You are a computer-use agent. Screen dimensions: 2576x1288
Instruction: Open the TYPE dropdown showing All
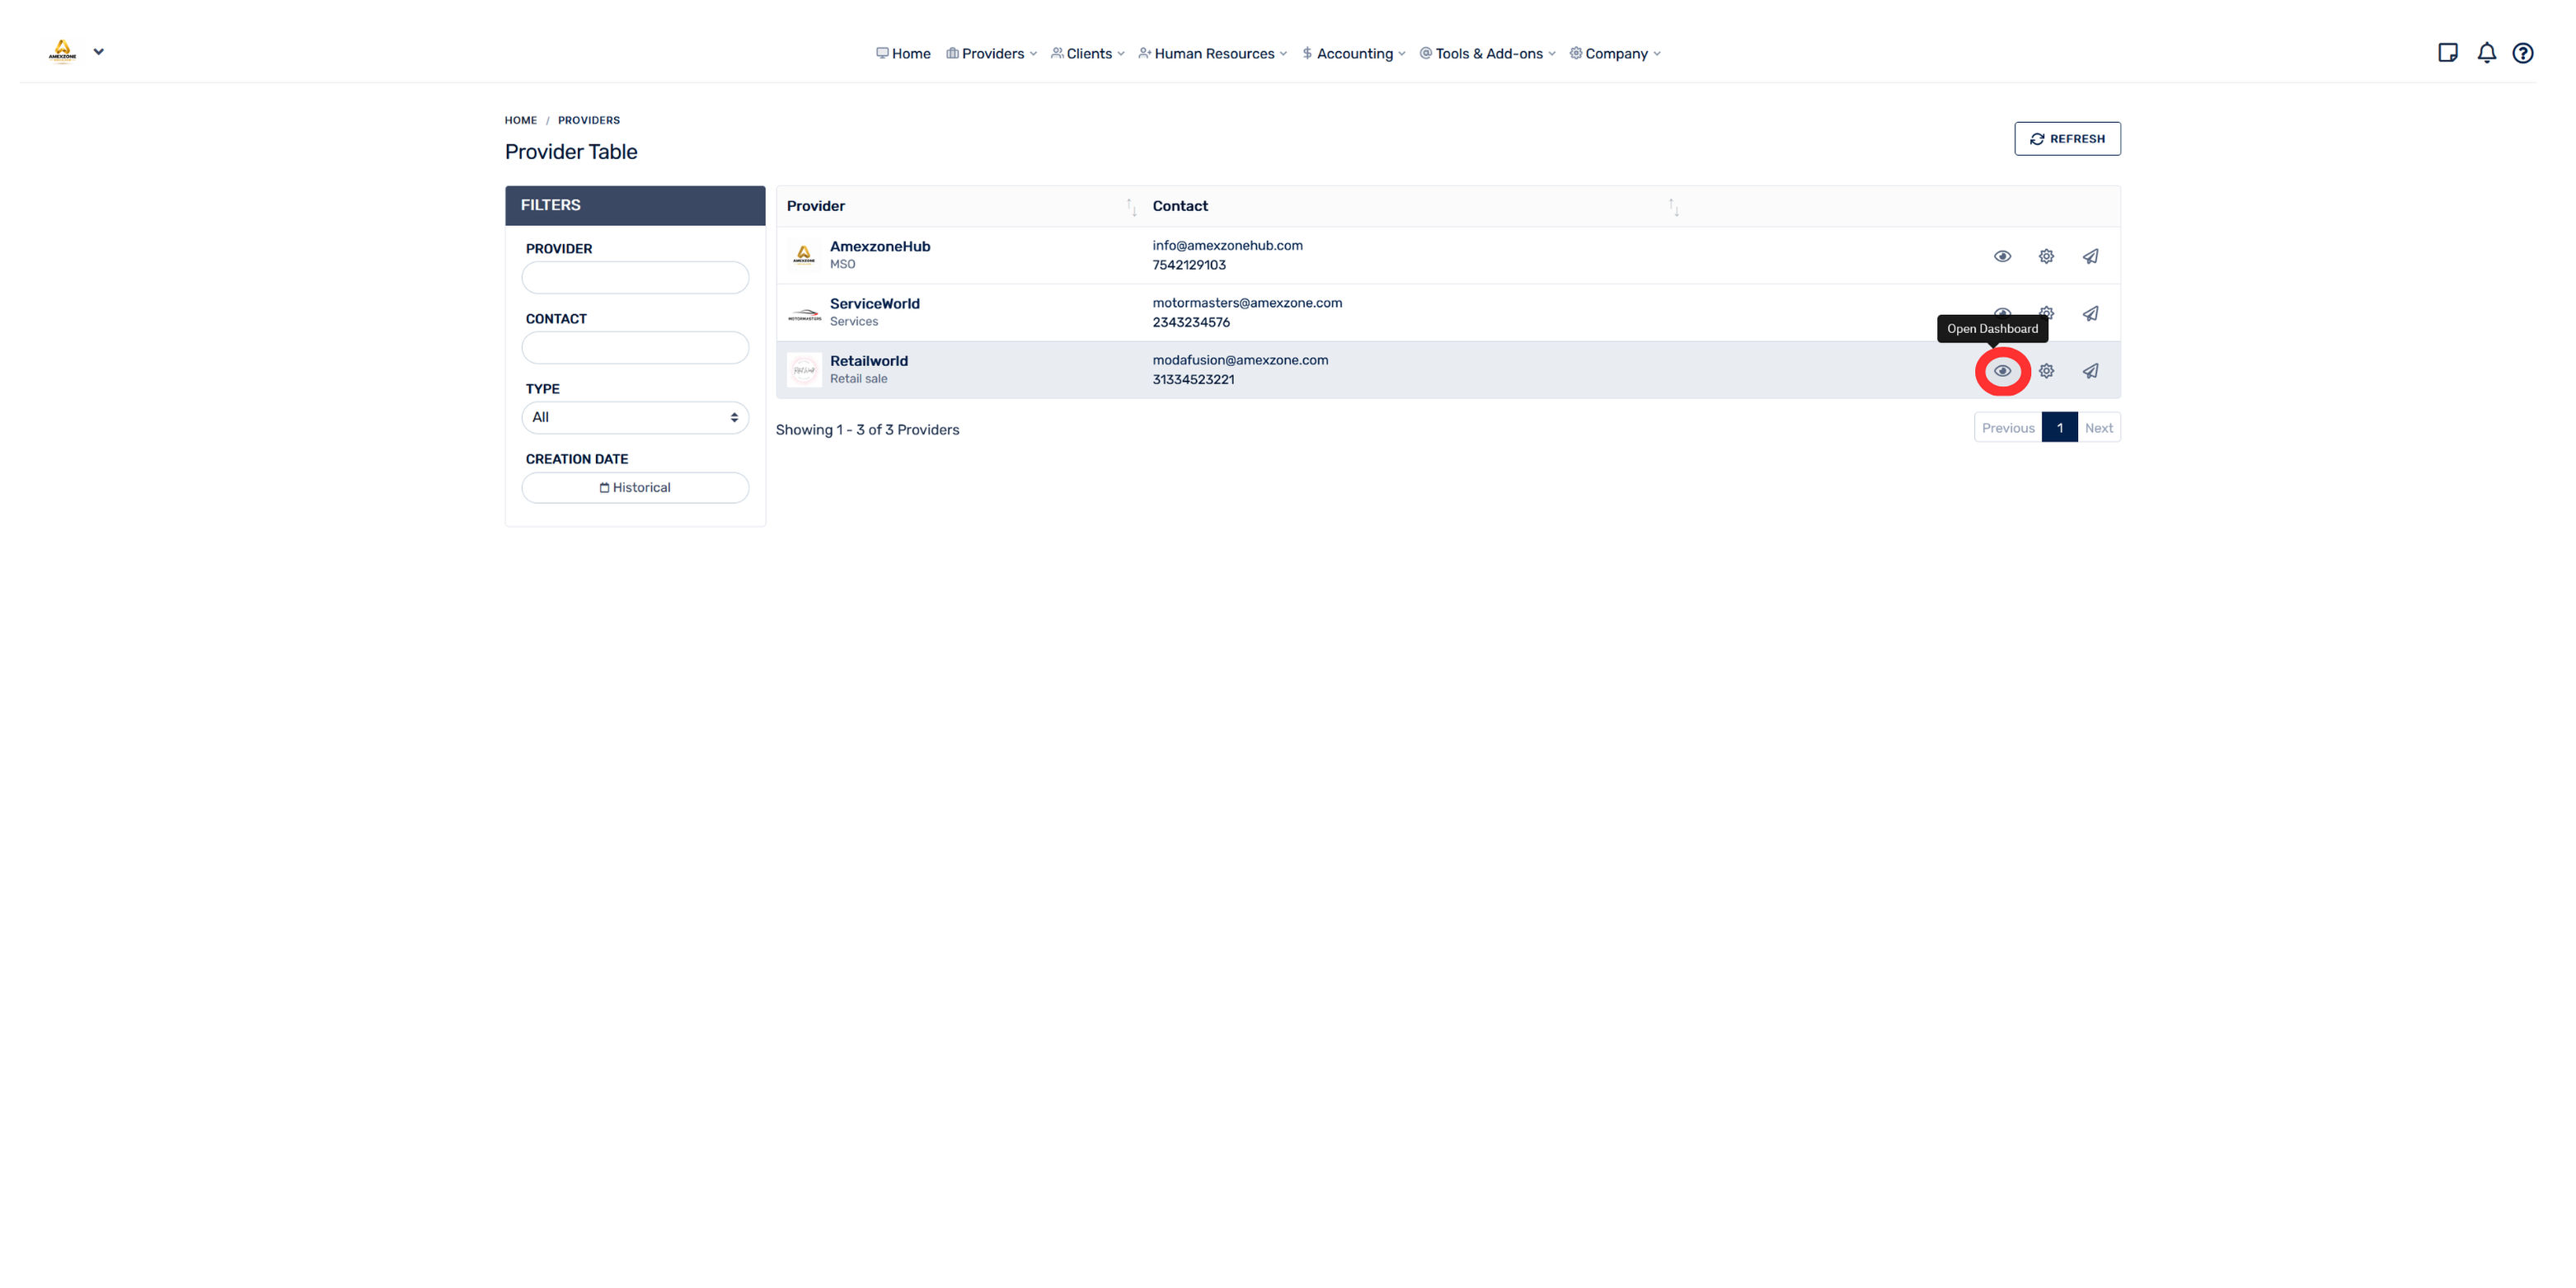(x=635, y=418)
